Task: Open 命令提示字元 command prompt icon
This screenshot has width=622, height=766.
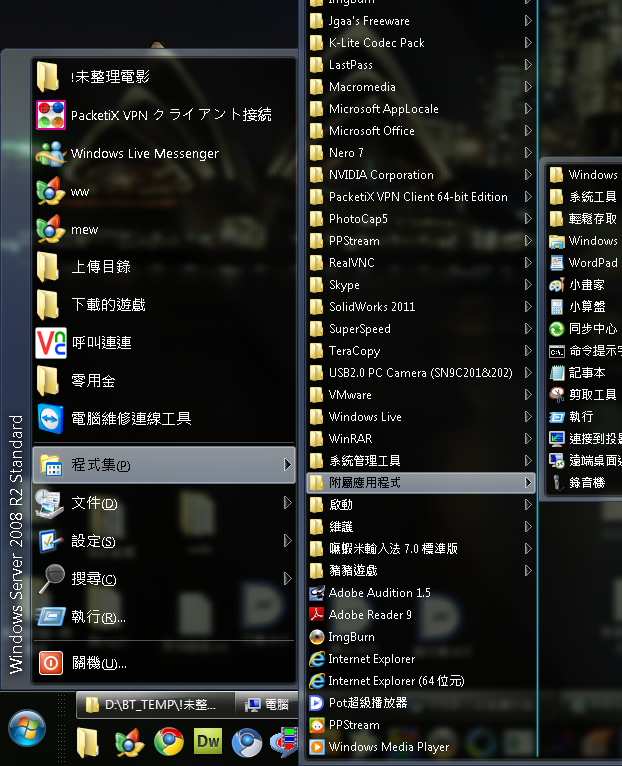Action: tap(557, 351)
